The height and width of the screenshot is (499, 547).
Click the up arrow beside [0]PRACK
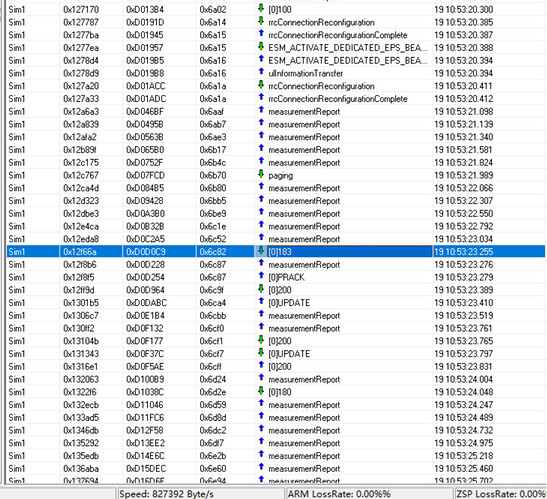261,276
